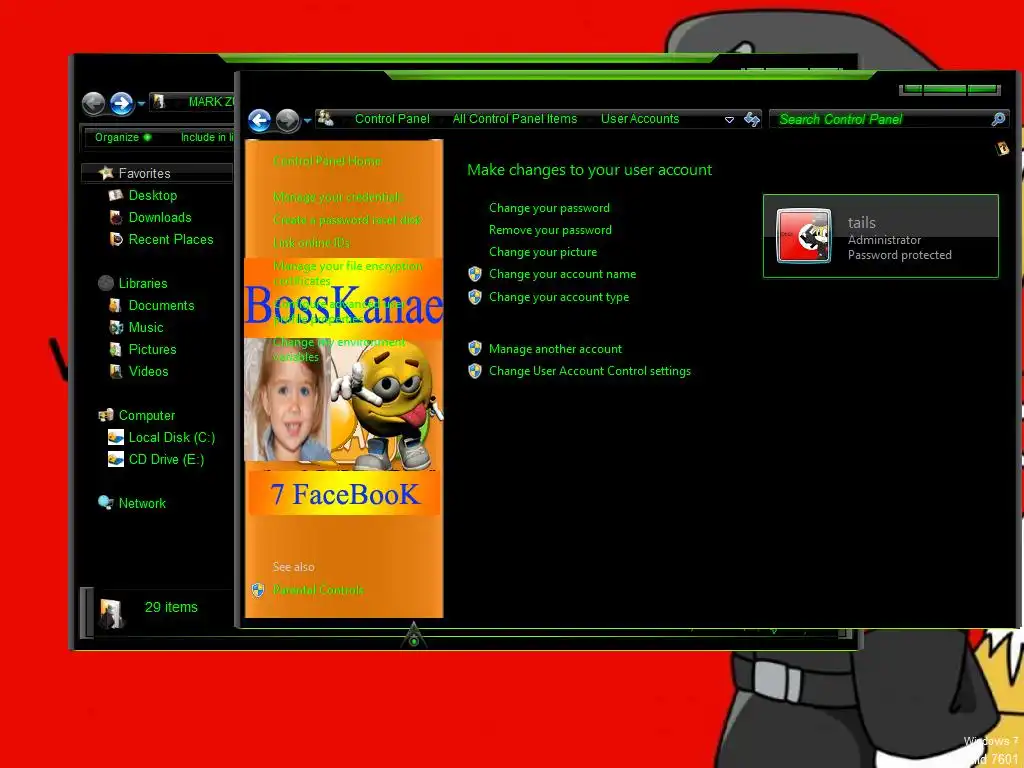Image resolution: width=1024 pixels, height=768 pixels.
Task: Select User Accounts breadcrumb
Action: point(640,119)
